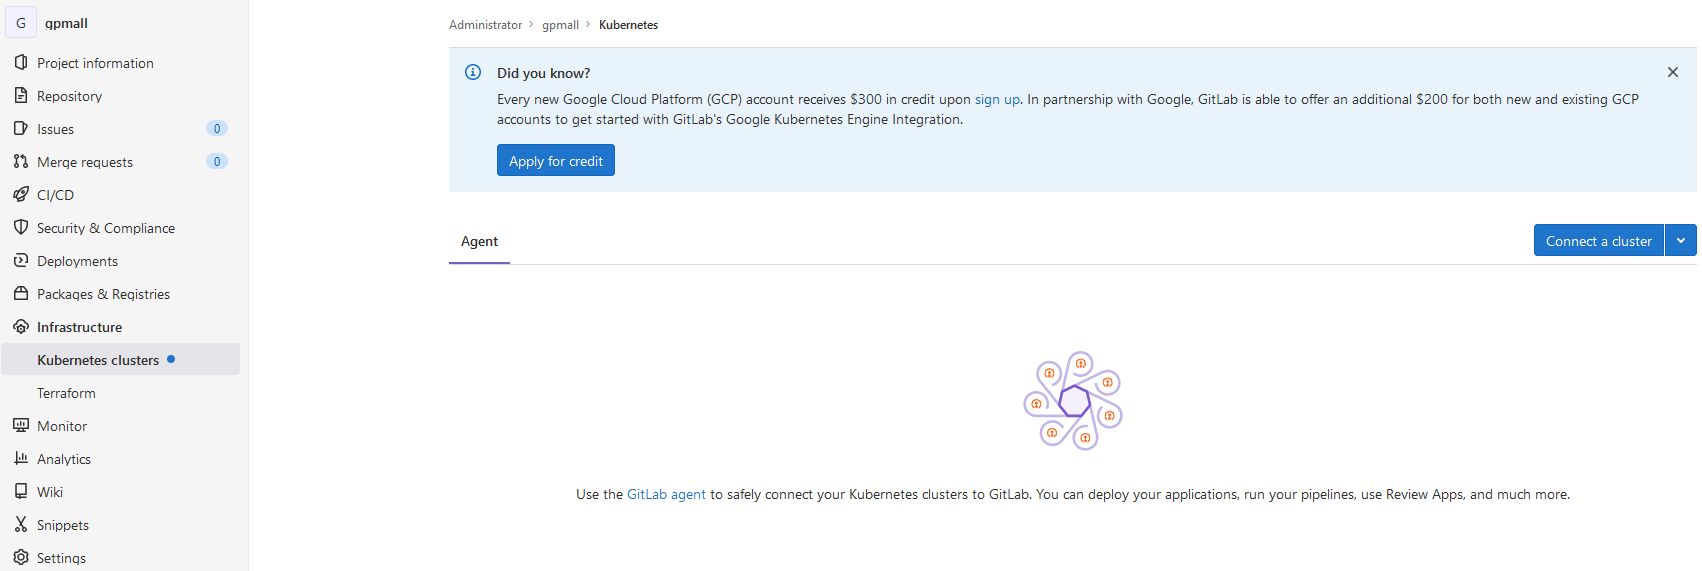Viewport: 1702px width, 571px height.
Task: Click the CI/CD rocket icon
Action: [21, 194]
